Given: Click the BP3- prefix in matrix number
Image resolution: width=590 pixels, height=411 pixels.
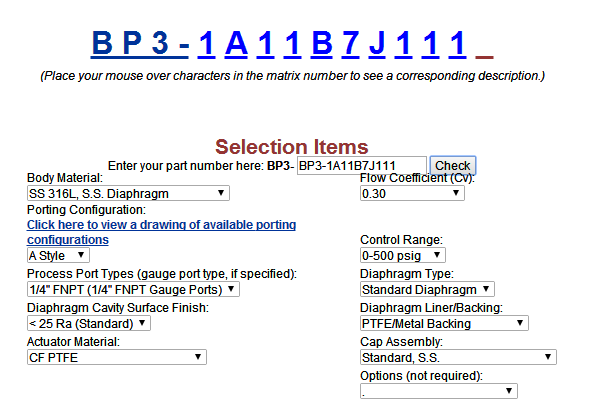Looking at the screenshot, I should [x=140, y=44].
